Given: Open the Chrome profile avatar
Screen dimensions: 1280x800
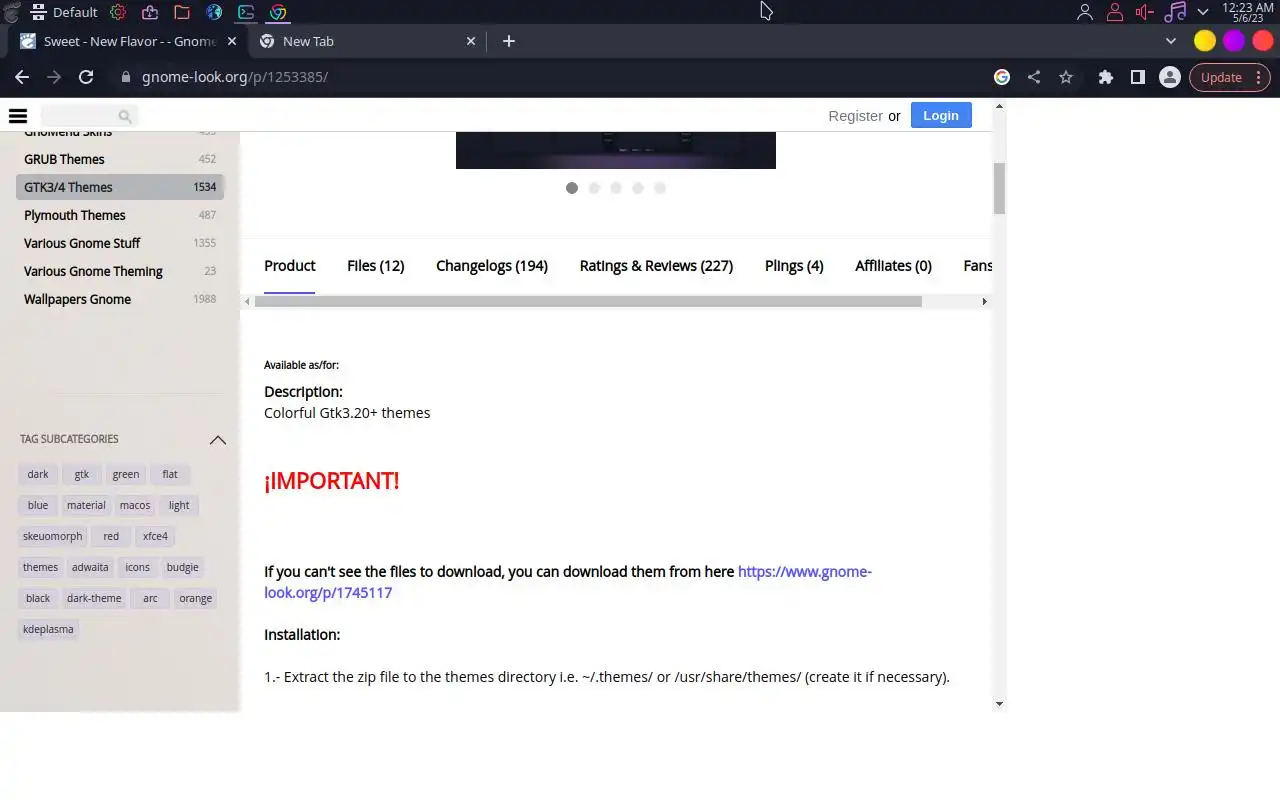Looking at the screenshot, I should (x=1170, y=77).
